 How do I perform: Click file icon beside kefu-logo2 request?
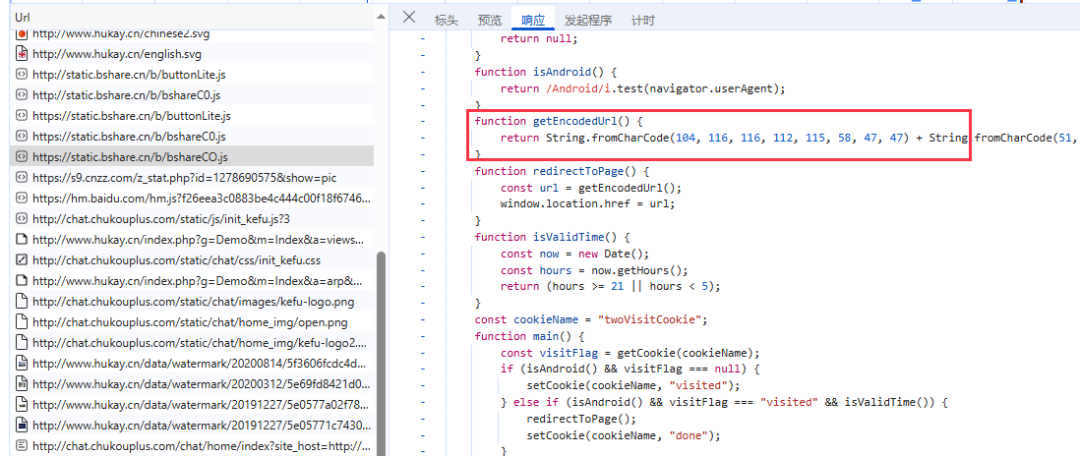click(x=21, y=342)
